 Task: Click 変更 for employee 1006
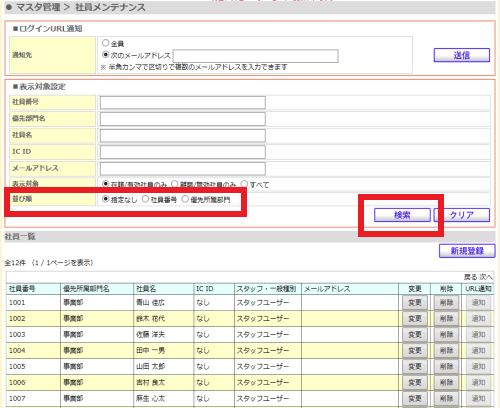[415, 383]
